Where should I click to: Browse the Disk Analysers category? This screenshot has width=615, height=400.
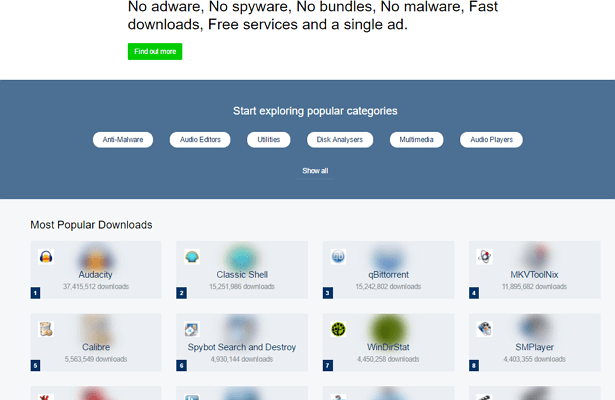click(340, 140)
